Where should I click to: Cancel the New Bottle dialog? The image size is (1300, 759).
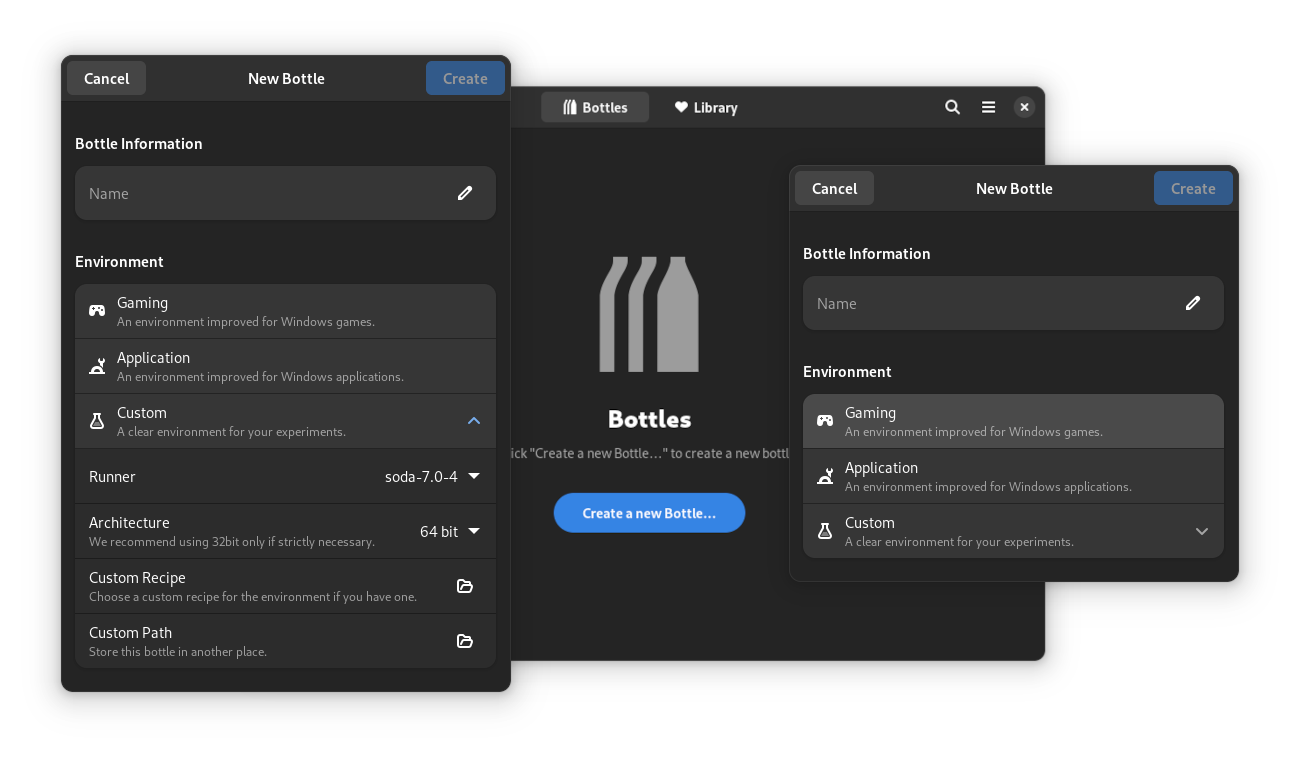click(106, 78)
